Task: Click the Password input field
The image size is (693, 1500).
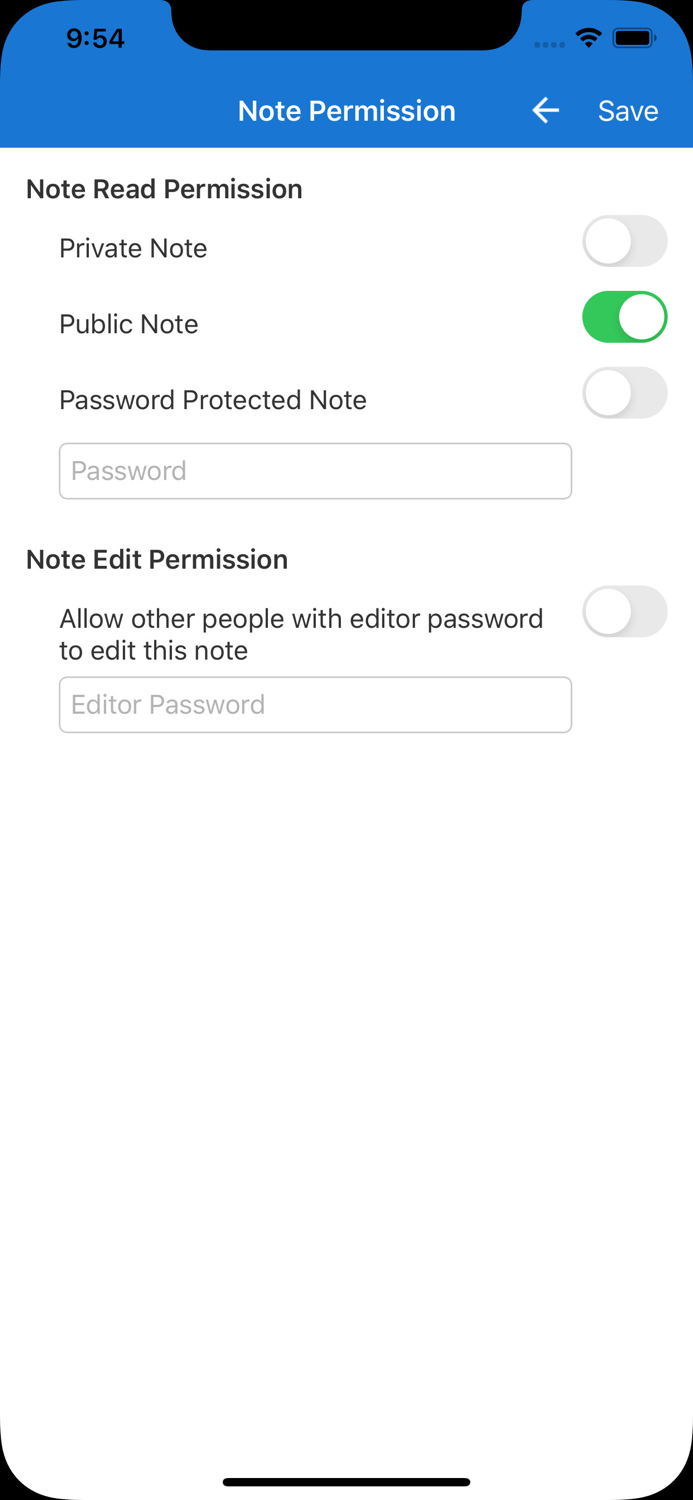Action: (315, 470)
